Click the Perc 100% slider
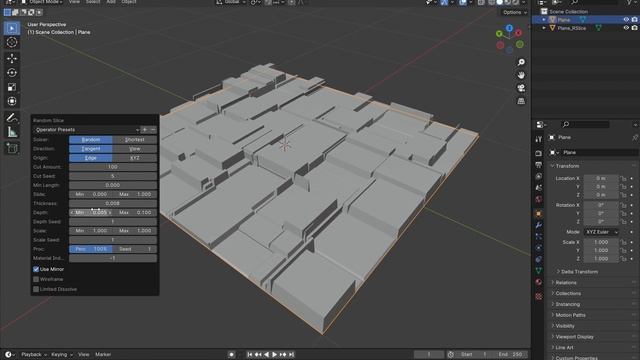 [x=91, y=249]
